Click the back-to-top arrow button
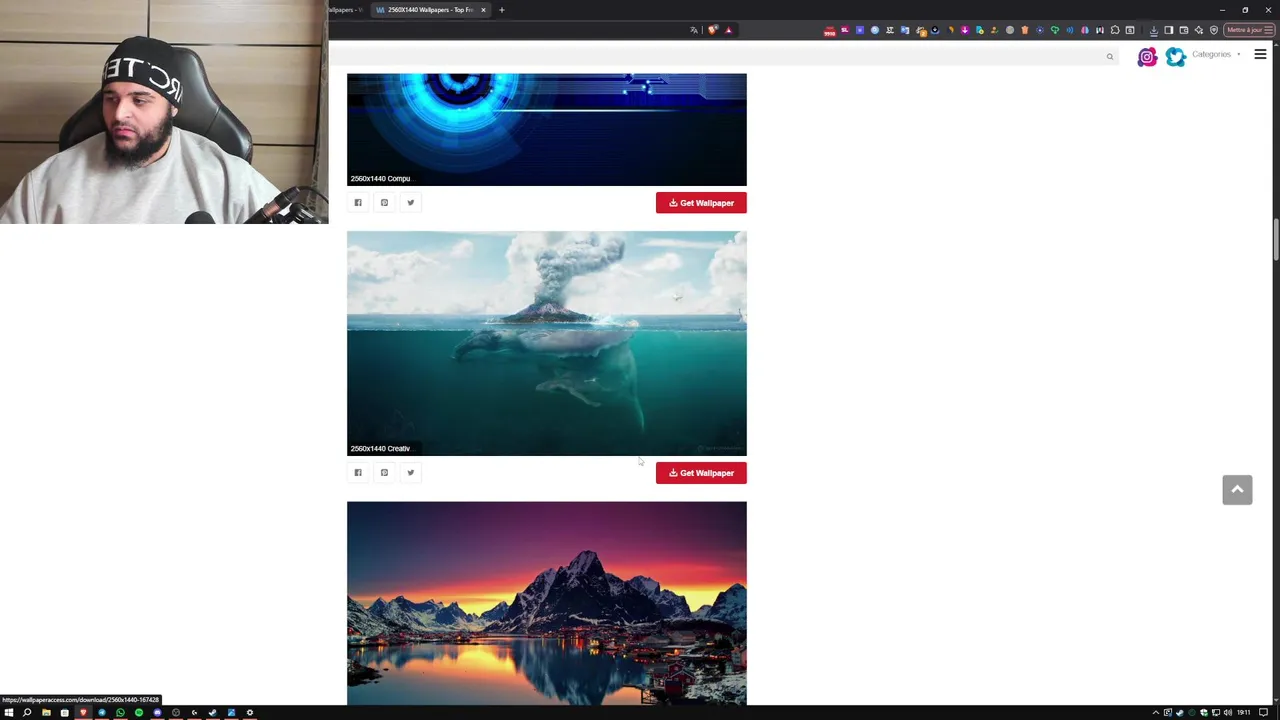 coord(1237,489)
